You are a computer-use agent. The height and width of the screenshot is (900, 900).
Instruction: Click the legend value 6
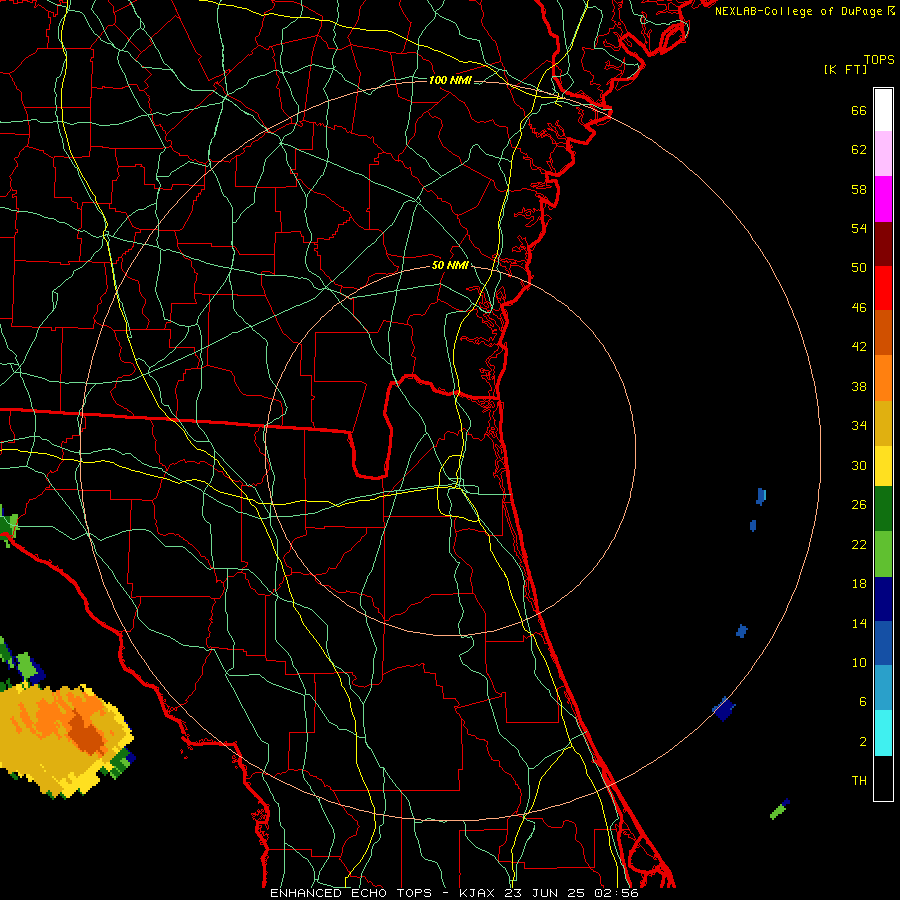tap(863, 702)
